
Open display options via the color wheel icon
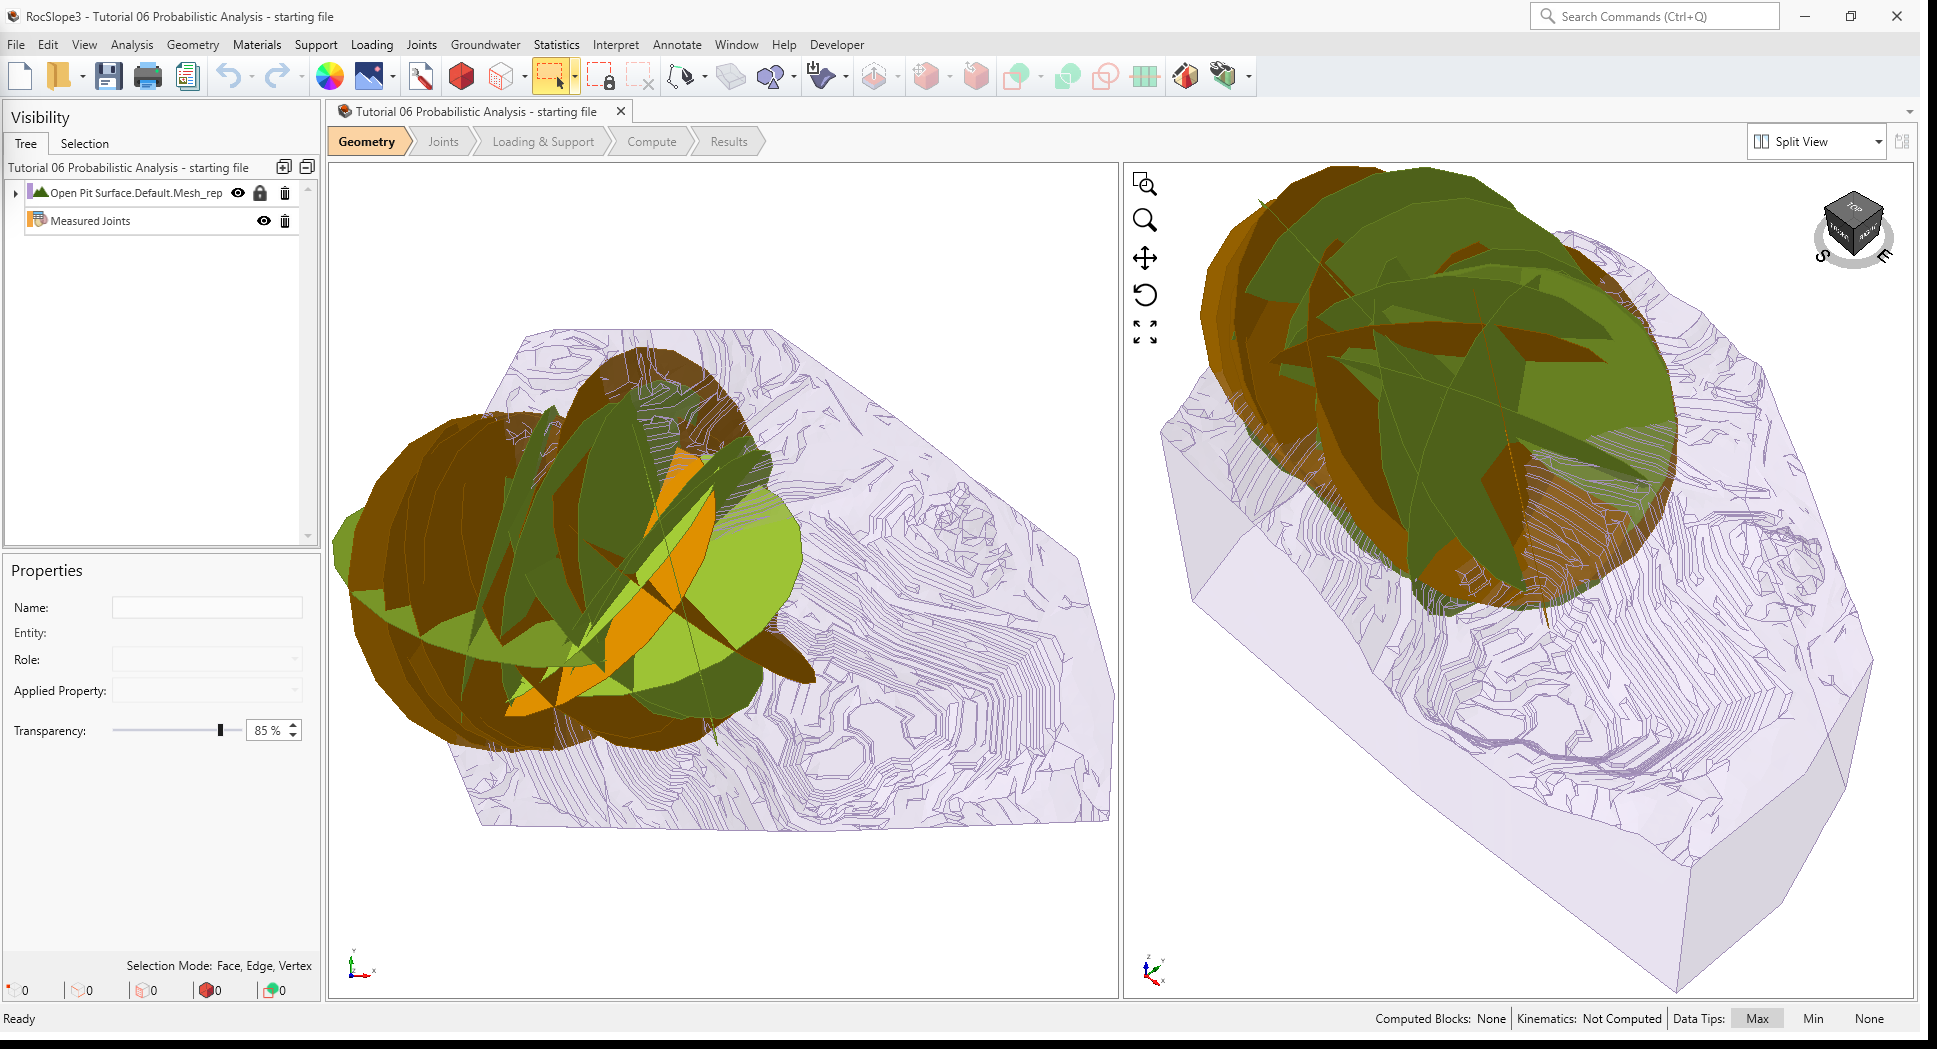[329, 76]
